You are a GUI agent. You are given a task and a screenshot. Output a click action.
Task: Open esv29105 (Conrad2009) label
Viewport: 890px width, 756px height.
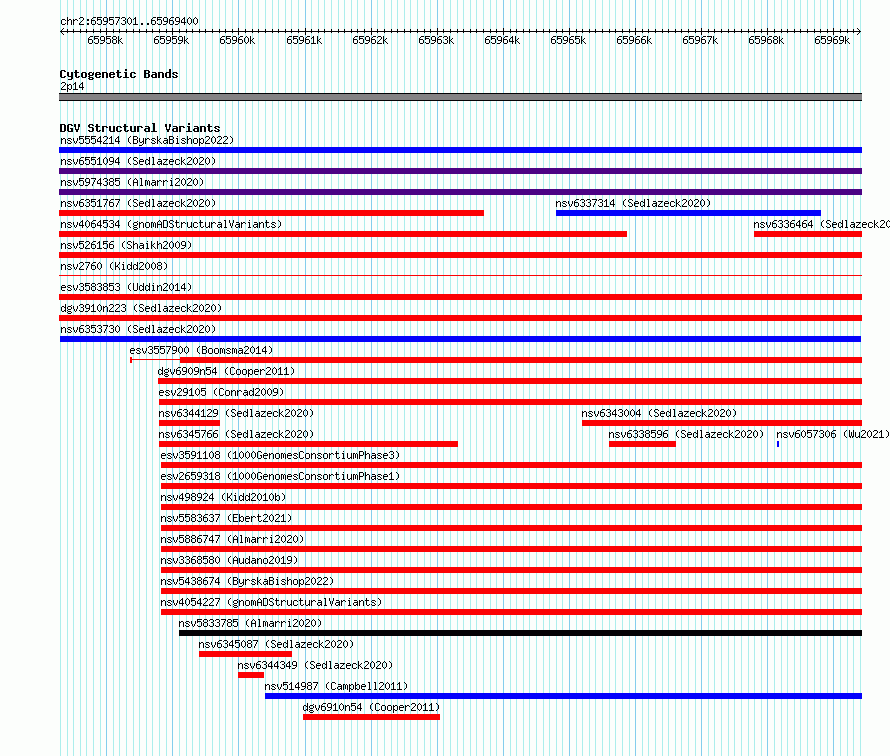pos(221,392)
